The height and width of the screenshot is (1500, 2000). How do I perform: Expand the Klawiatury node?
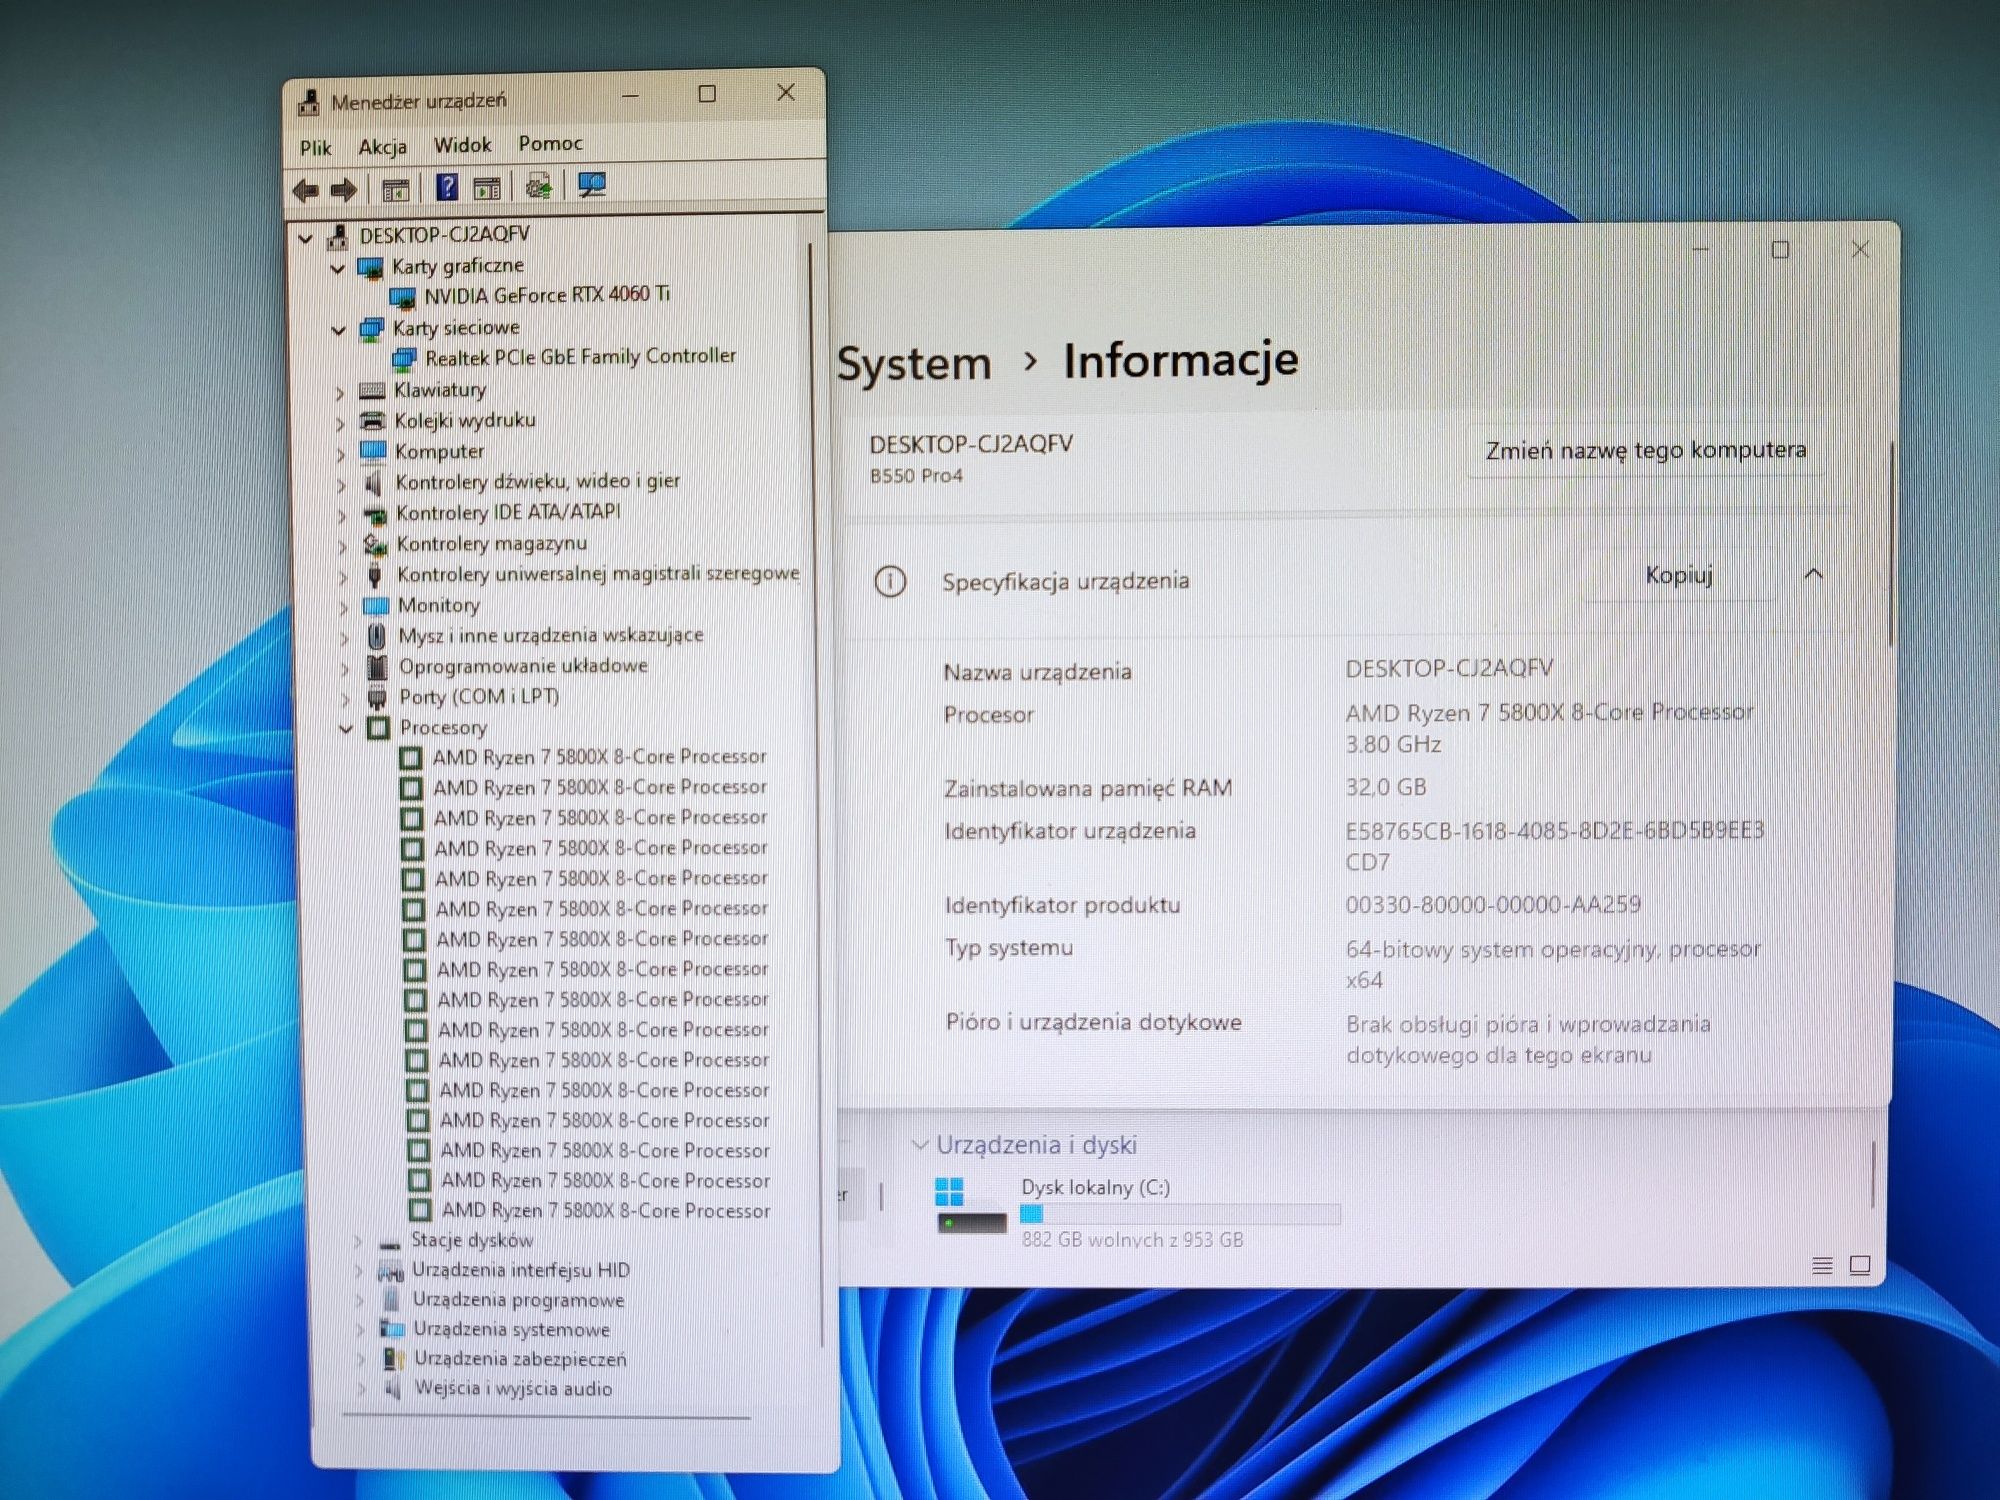click(x=340, y=393)
